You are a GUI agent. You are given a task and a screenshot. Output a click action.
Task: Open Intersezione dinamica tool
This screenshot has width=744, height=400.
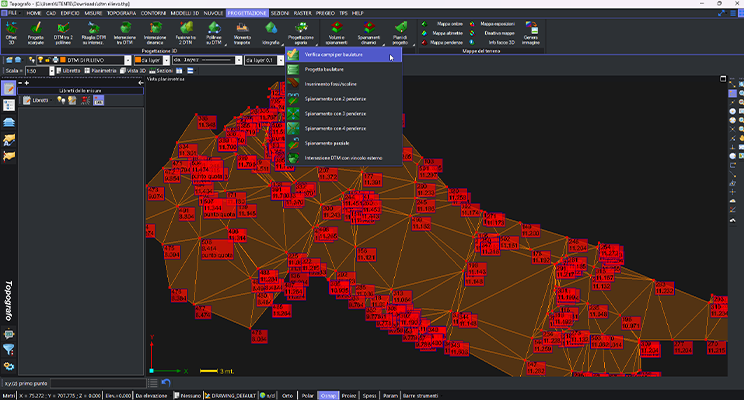(155, 33)
